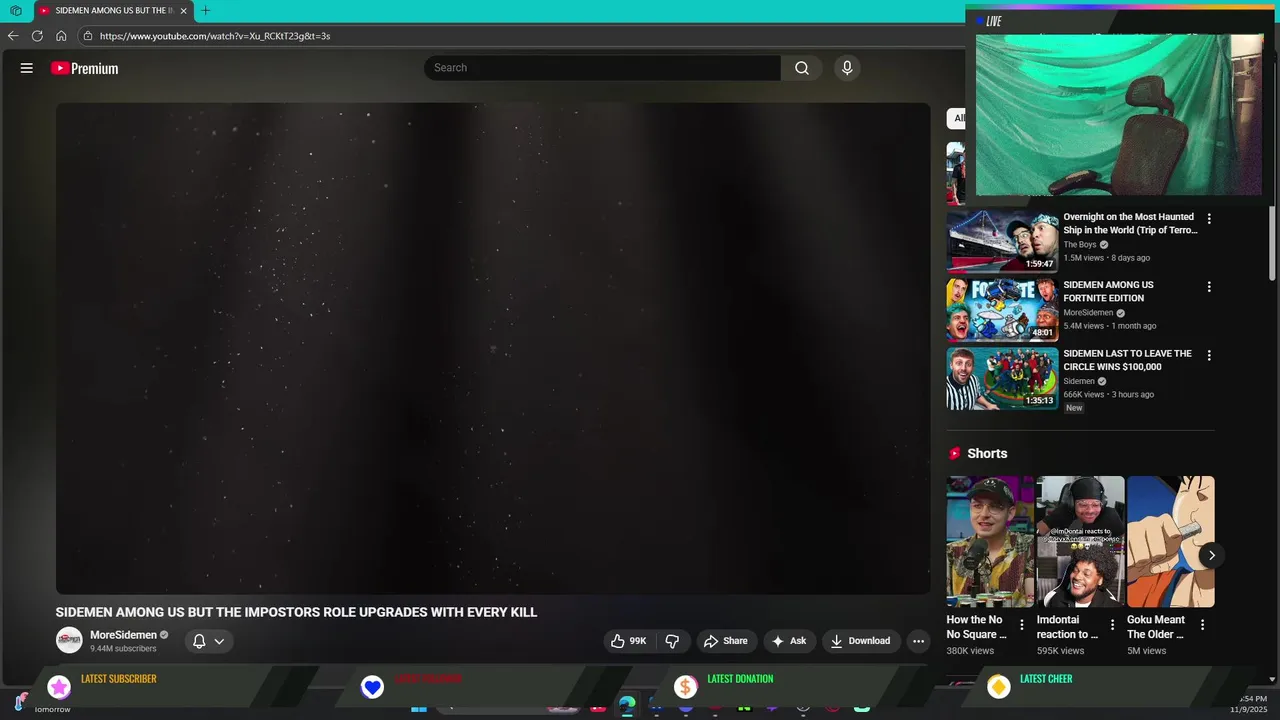
Task: Click '666K views · 3 hours ago' text
Action: pyautogui.click(x=1108, y=395)
